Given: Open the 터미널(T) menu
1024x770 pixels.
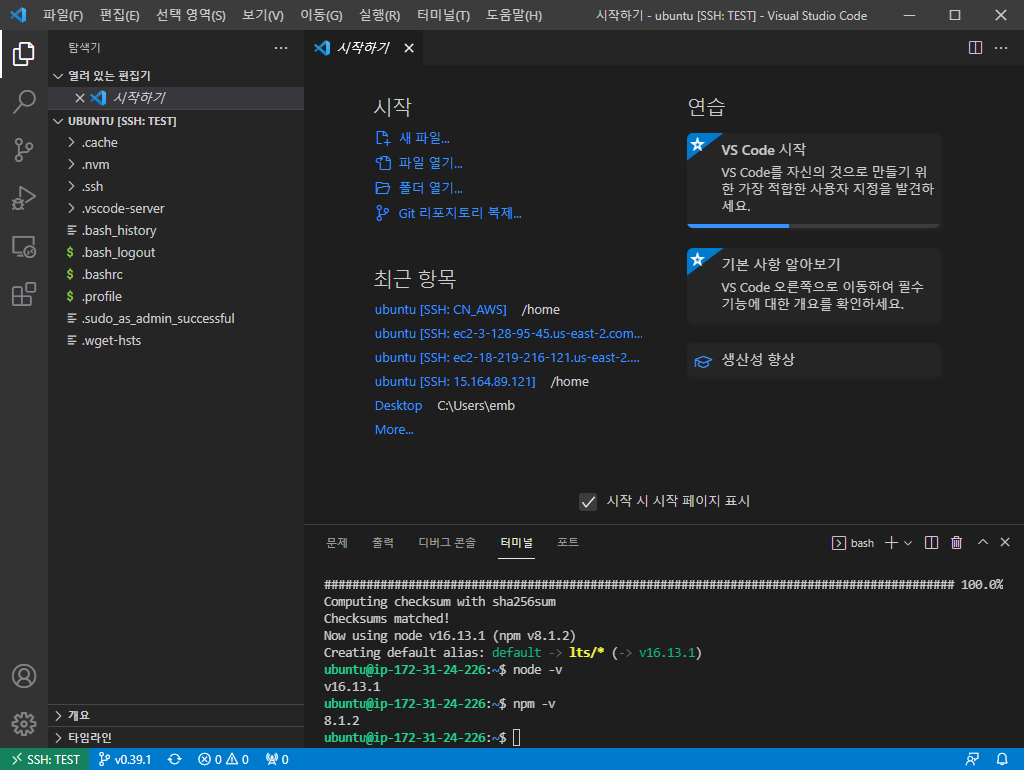Looking at the screenshot, I should point(443,15).
